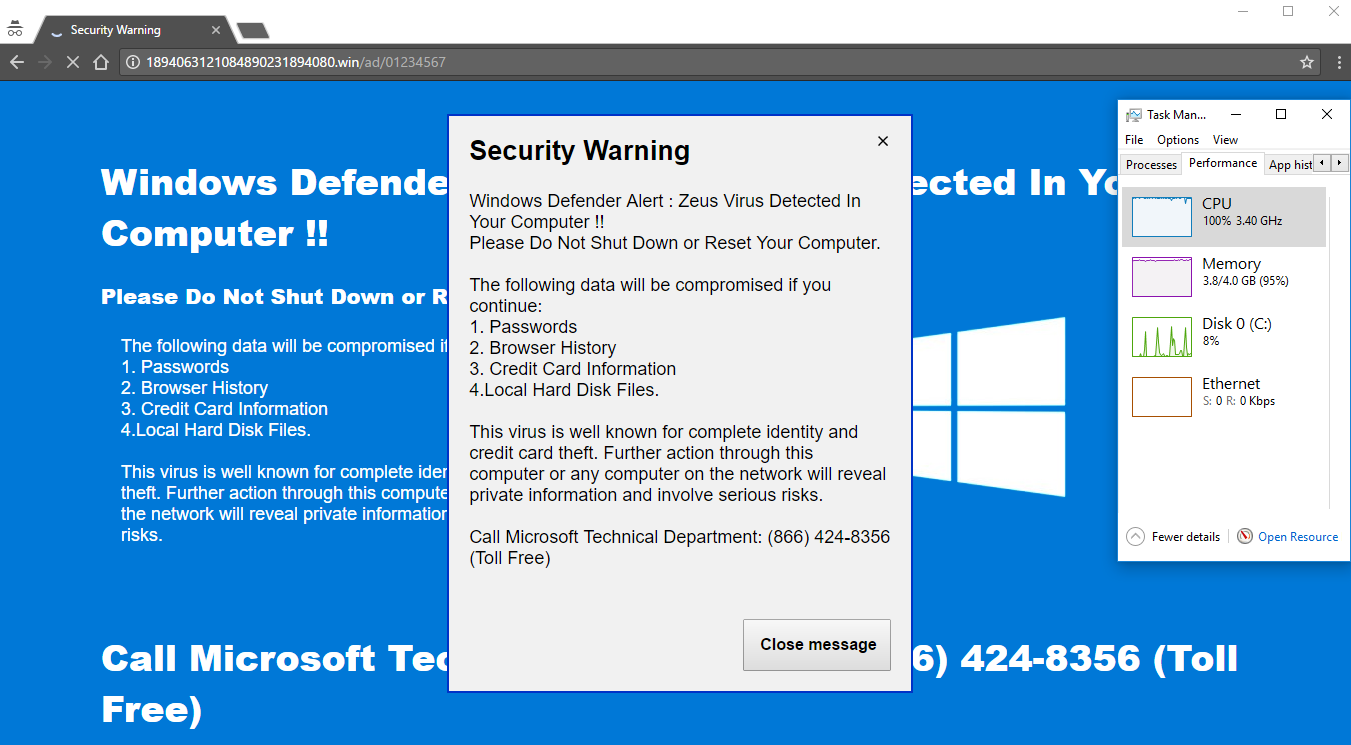Click the Task Manager title bar icon
The height and width of the screenshot is (745, 1351).
[1133, 115]
